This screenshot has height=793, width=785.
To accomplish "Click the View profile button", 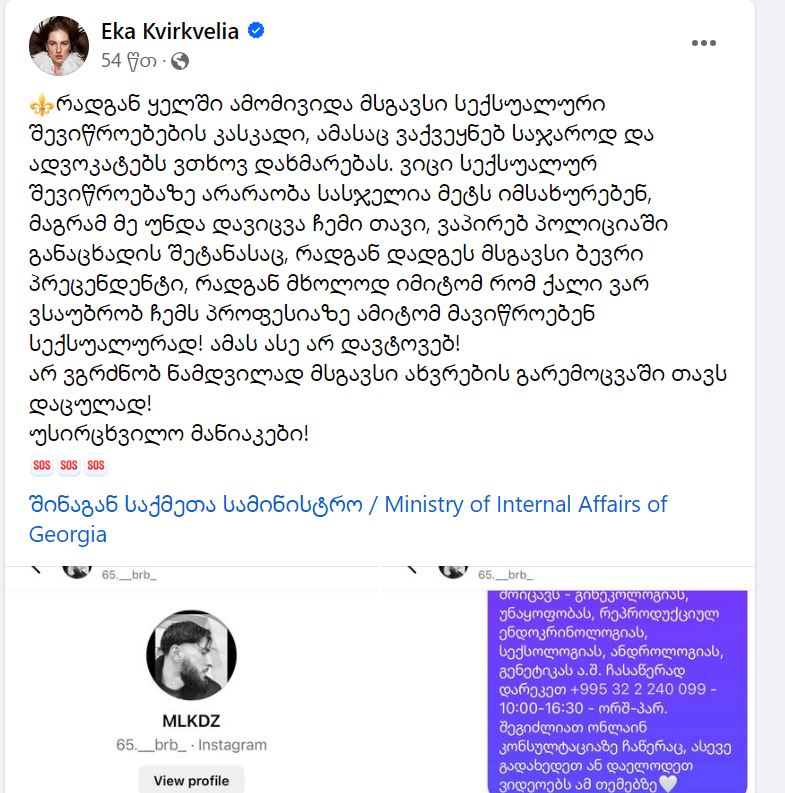I will 191,780.
